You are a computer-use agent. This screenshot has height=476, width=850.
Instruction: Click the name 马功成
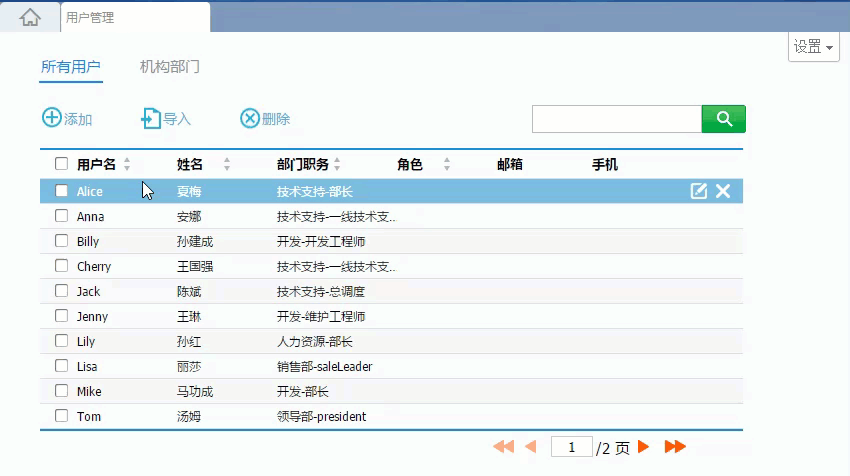click(195, 391)
